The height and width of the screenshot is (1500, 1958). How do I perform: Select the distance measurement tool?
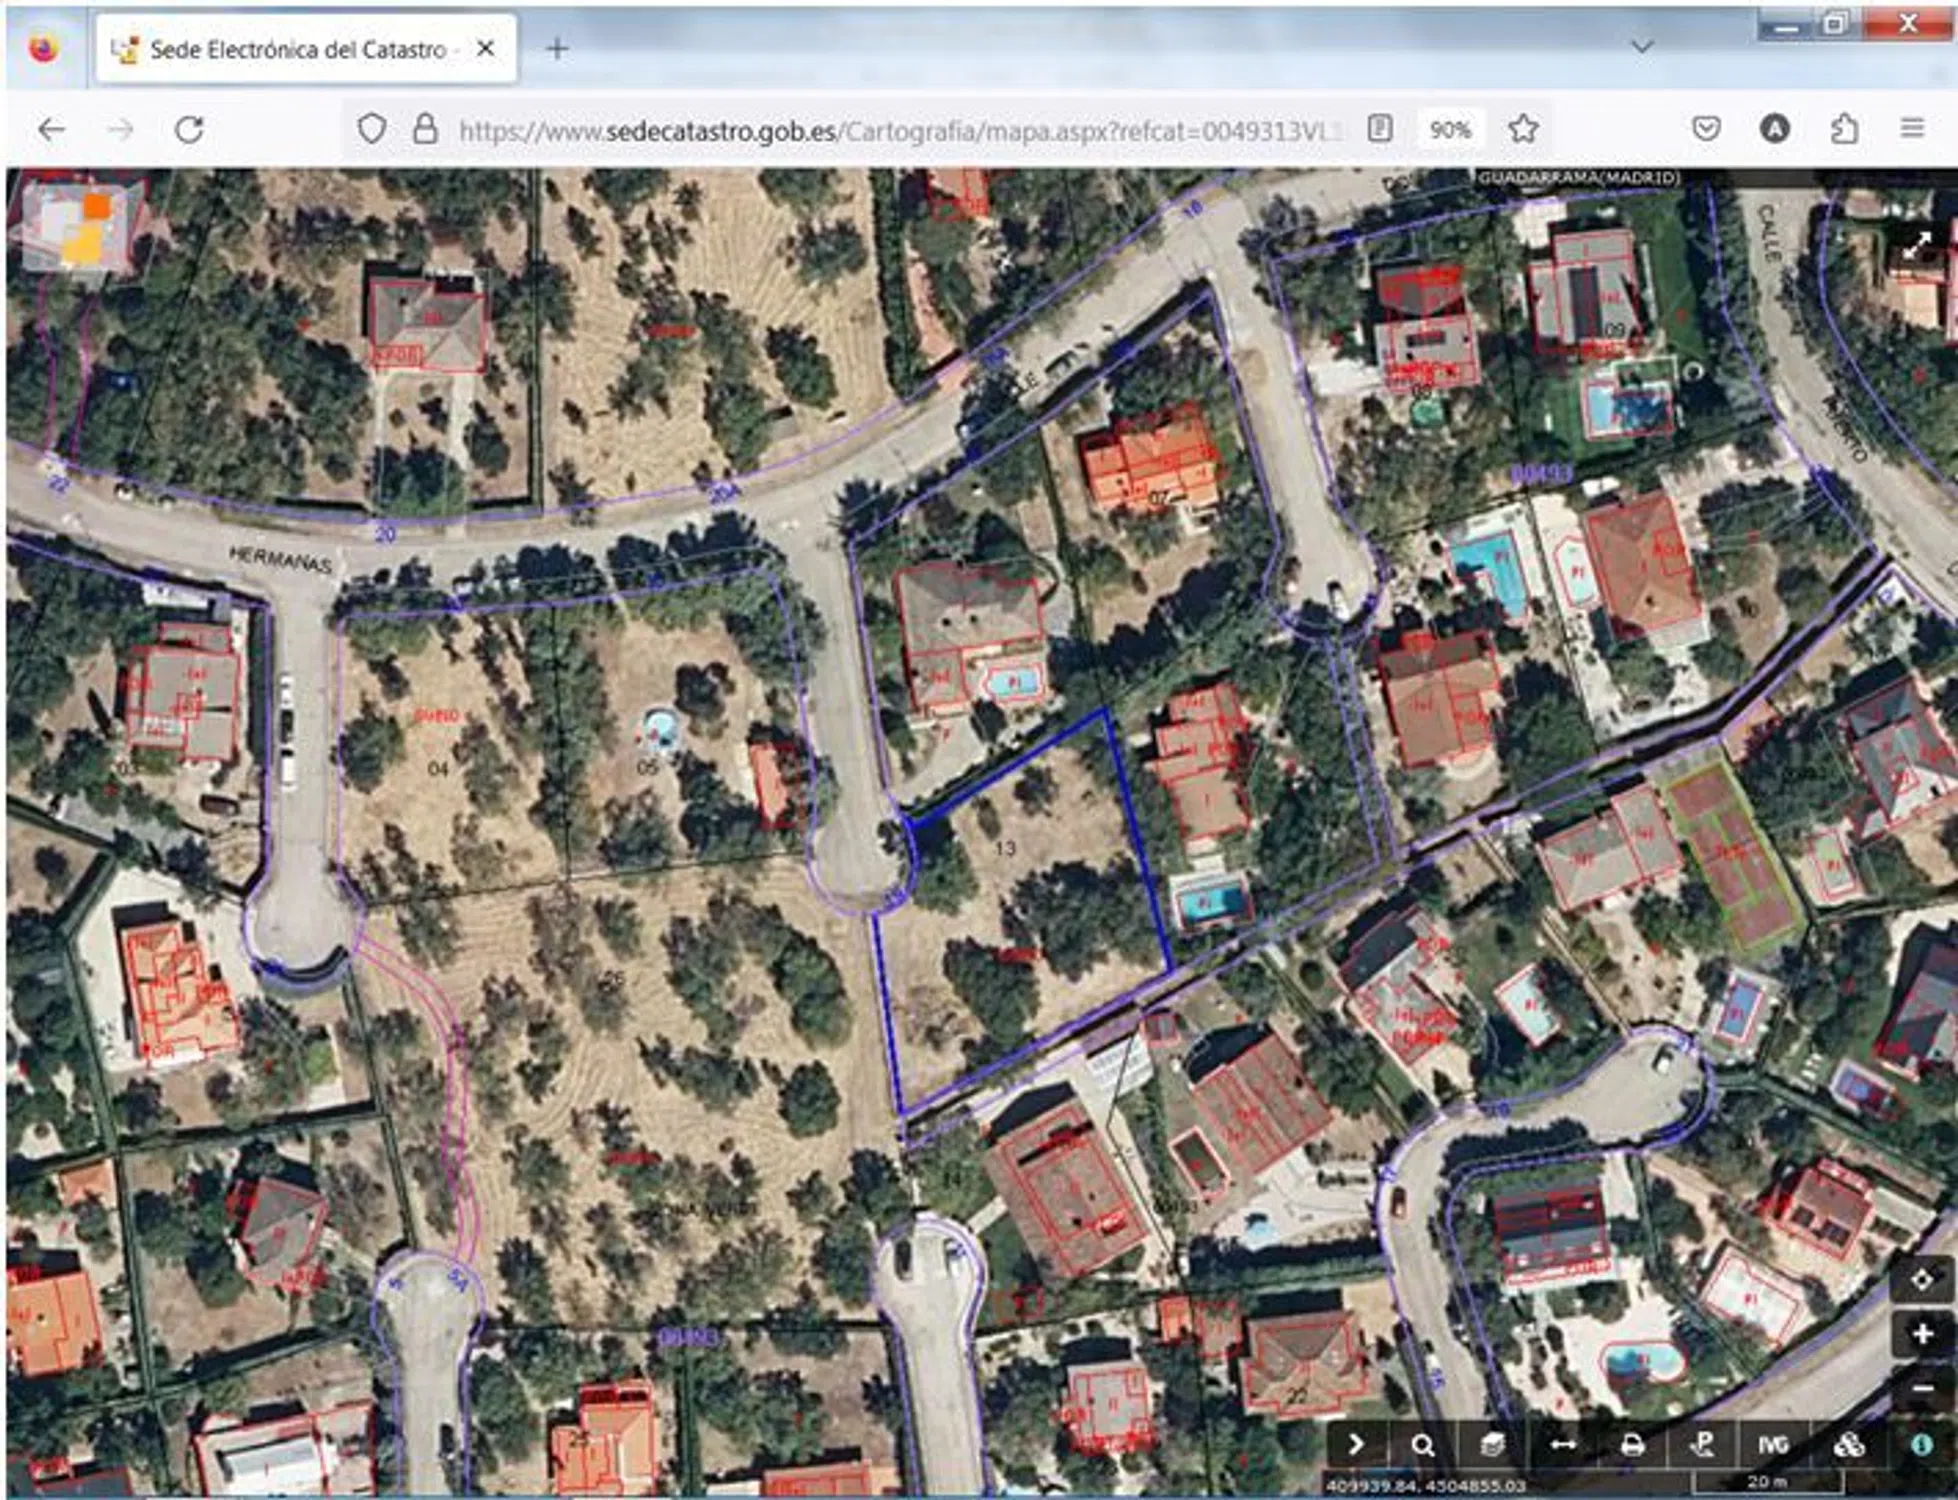[x=1562, y=1445]
